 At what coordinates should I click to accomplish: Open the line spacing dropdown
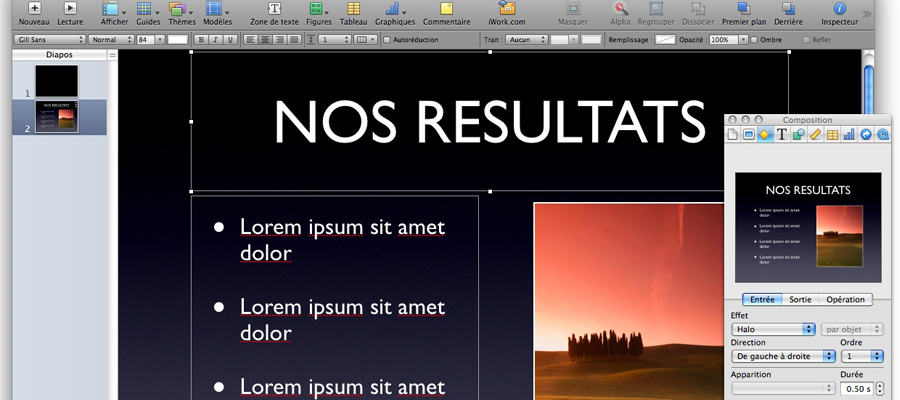[335, 40]
